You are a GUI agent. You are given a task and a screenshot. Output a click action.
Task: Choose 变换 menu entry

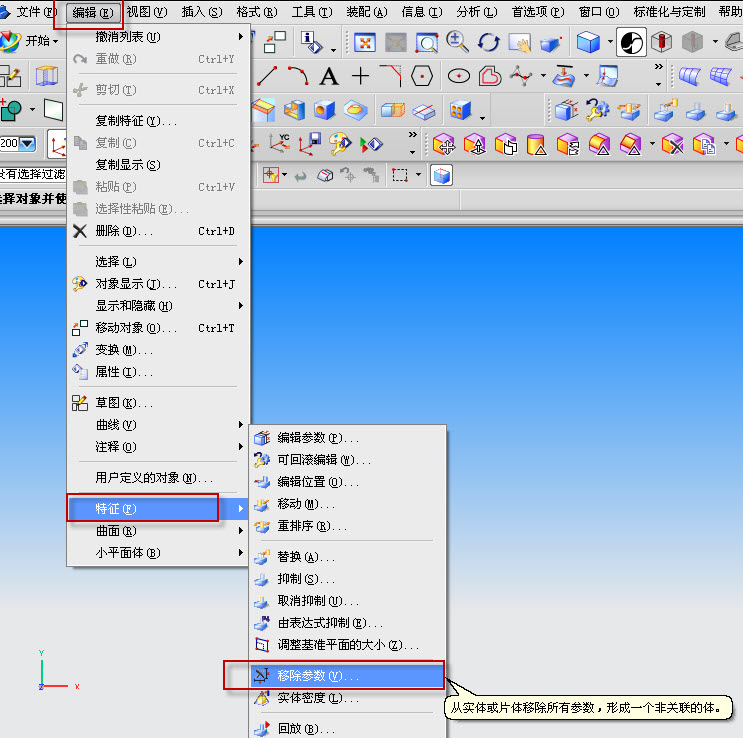click(158, 350)
